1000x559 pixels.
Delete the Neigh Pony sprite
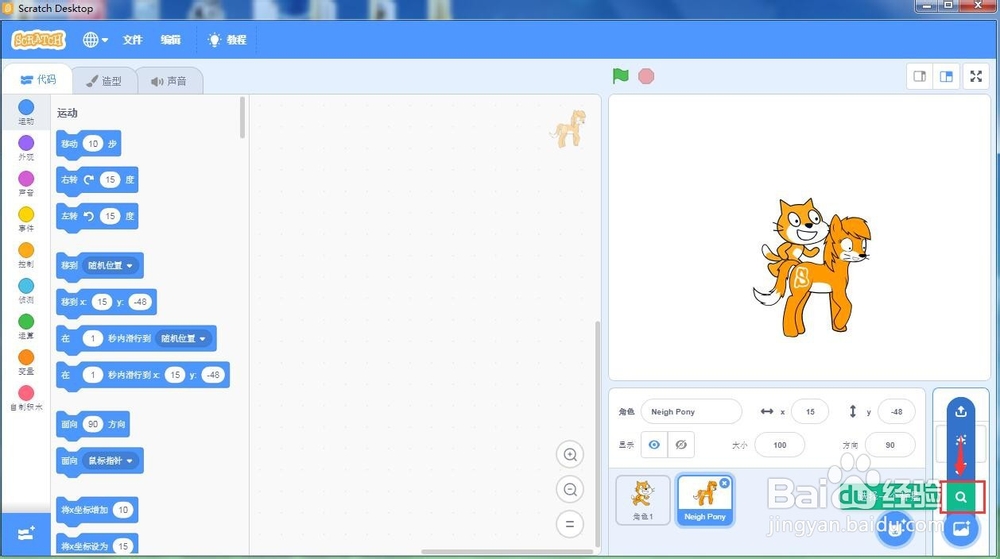724,484
